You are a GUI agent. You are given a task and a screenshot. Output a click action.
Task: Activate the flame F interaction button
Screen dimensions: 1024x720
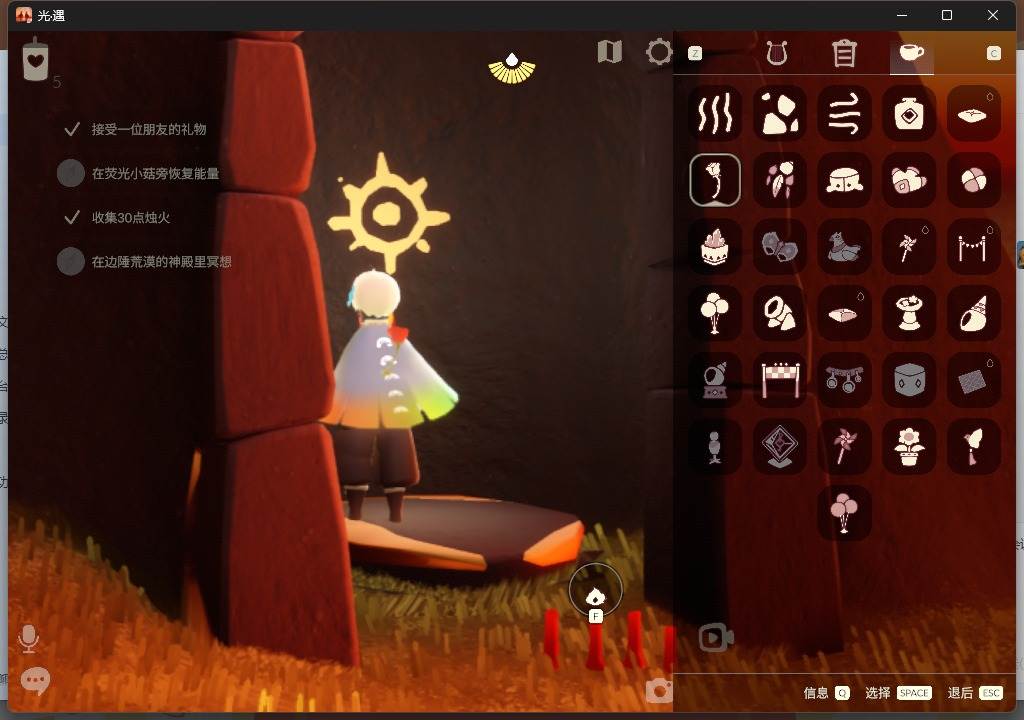click(x=596, y=591)
